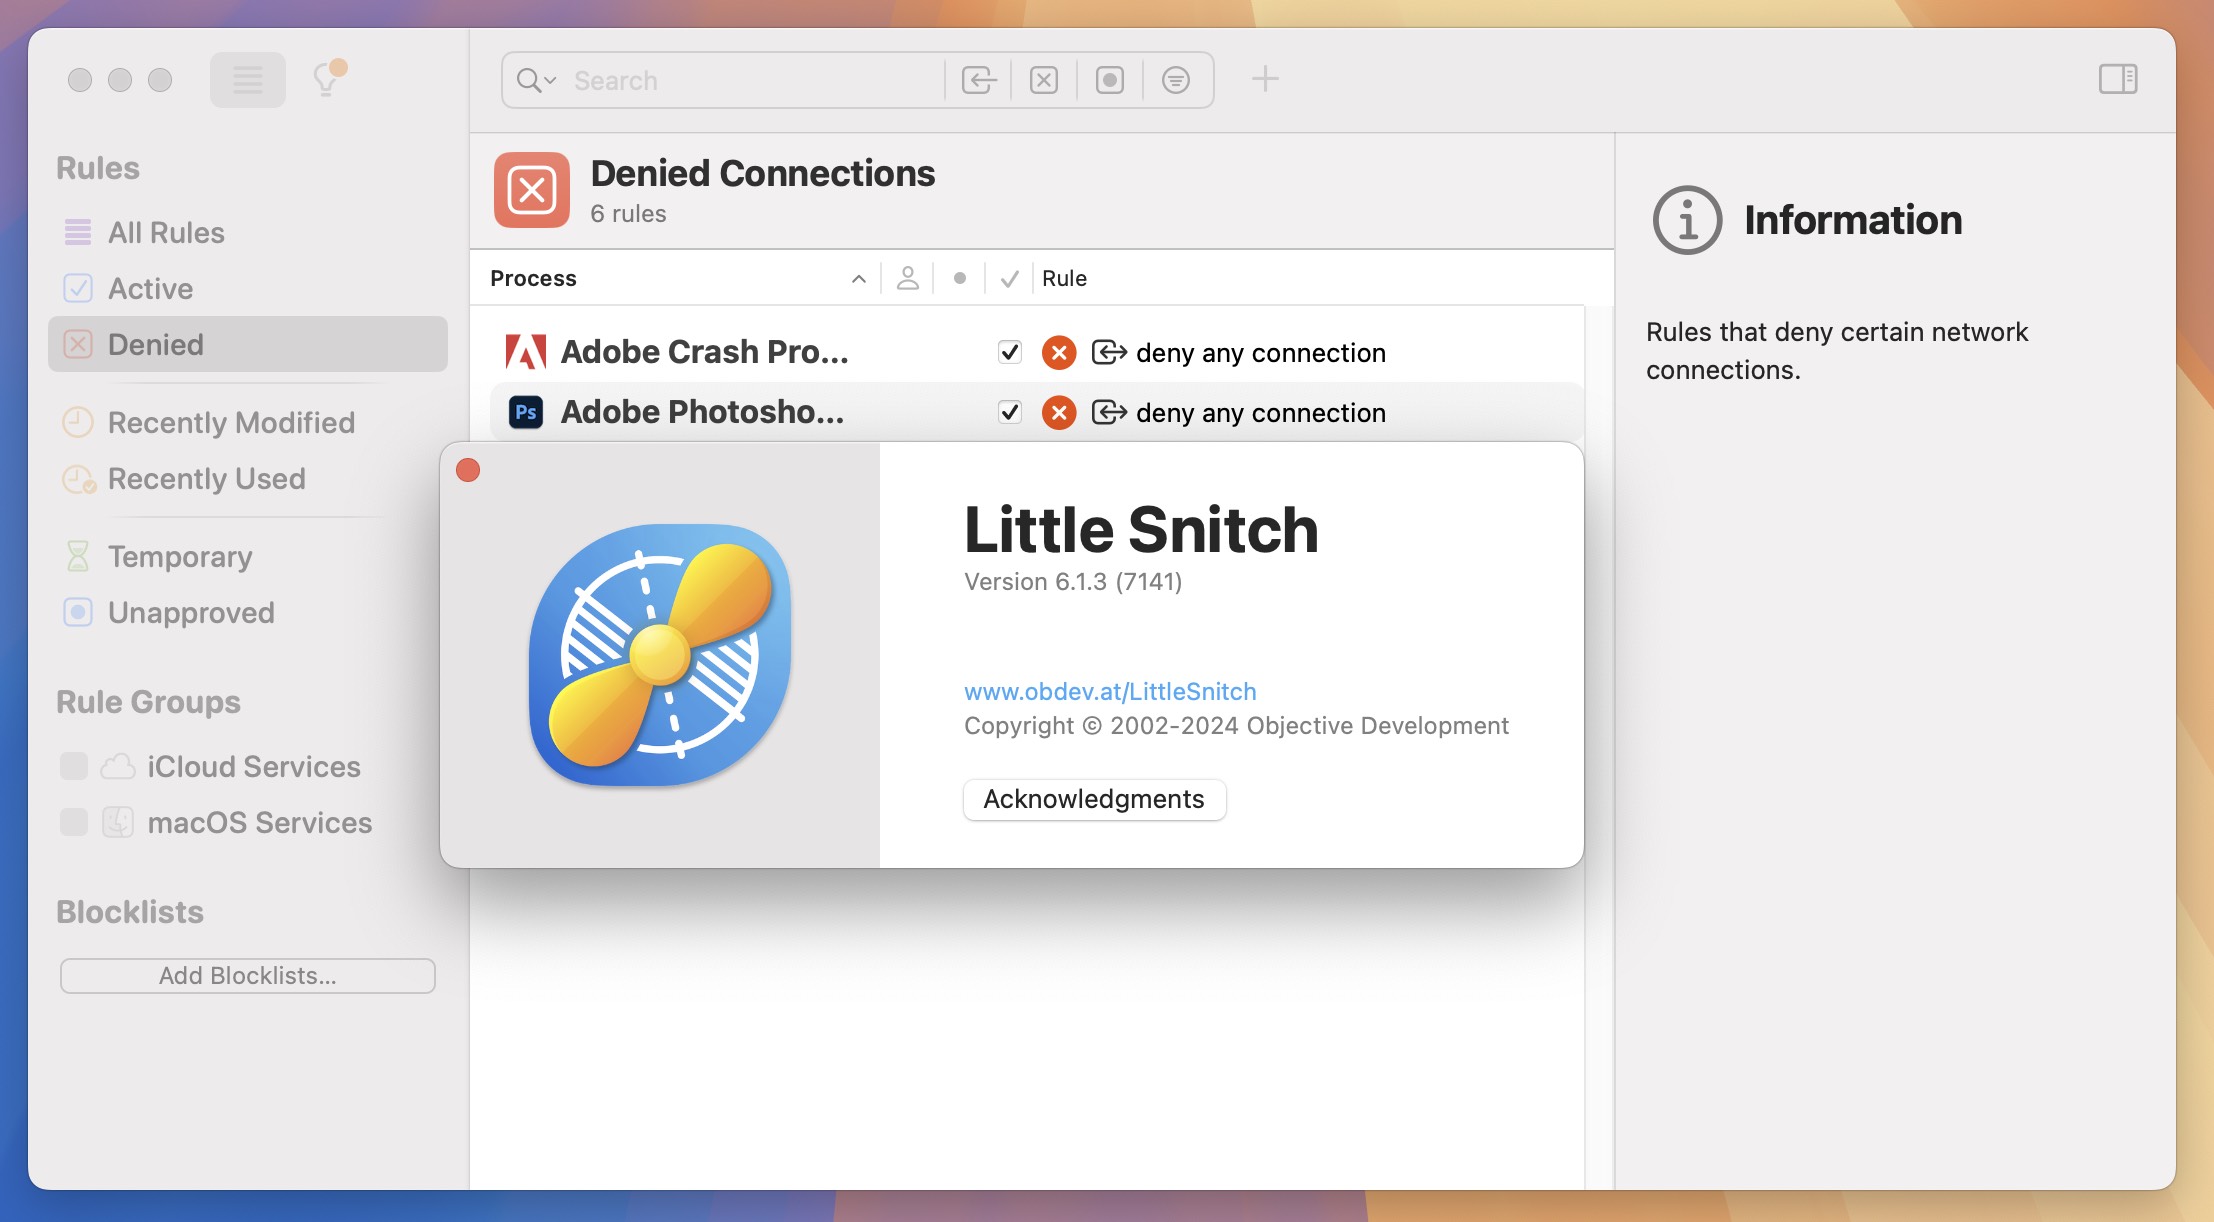Click the Process column sort chevron

(x=859, y=279)
